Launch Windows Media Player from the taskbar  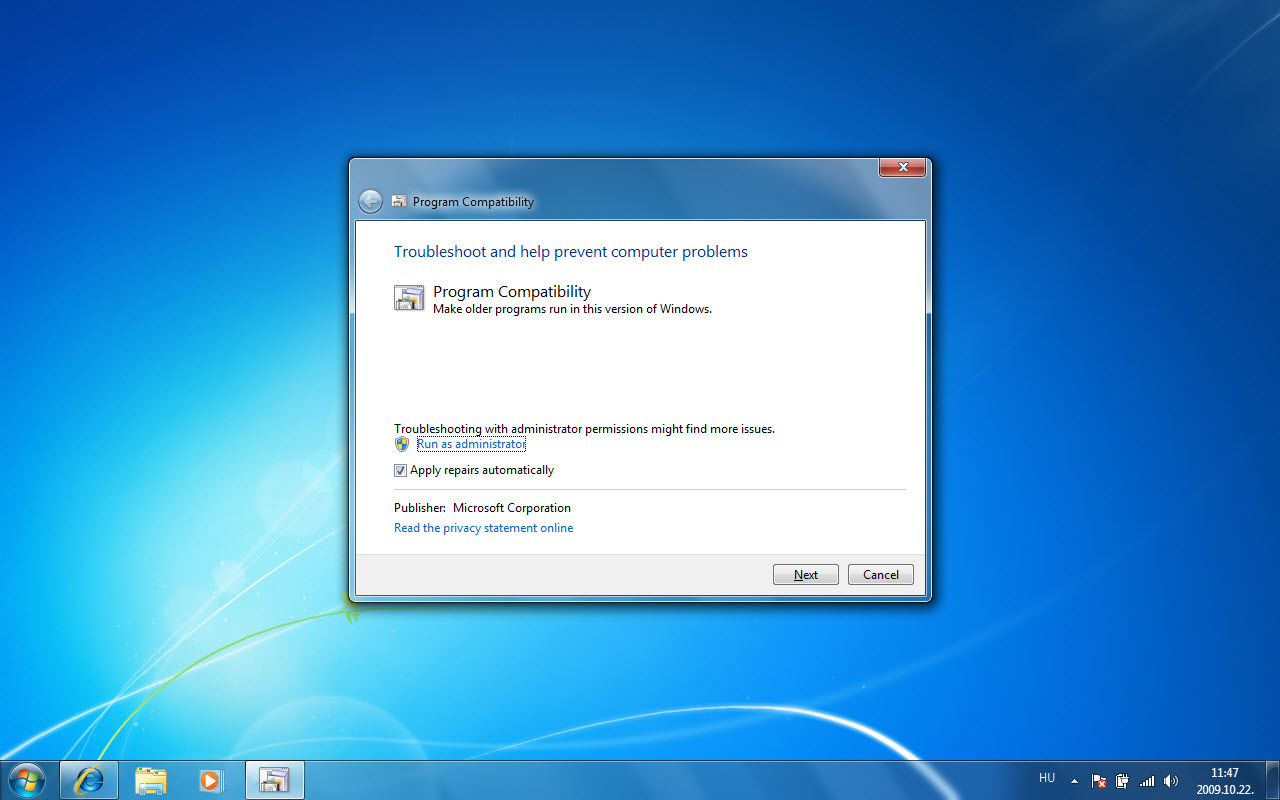coord(210,780)
